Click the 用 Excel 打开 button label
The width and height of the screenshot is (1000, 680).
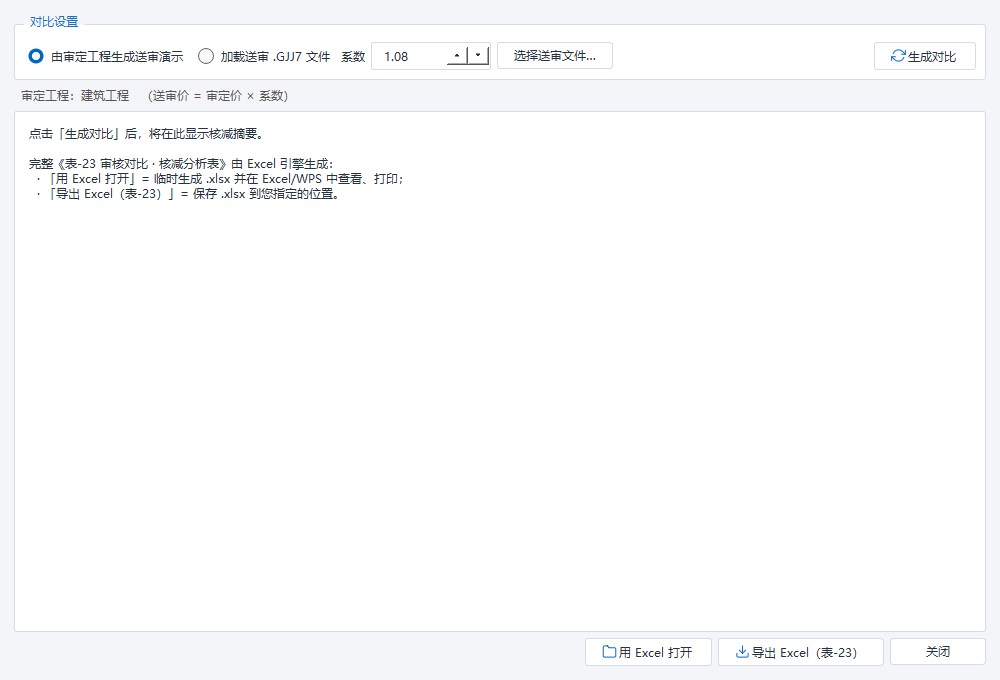(x=655, y=653)
